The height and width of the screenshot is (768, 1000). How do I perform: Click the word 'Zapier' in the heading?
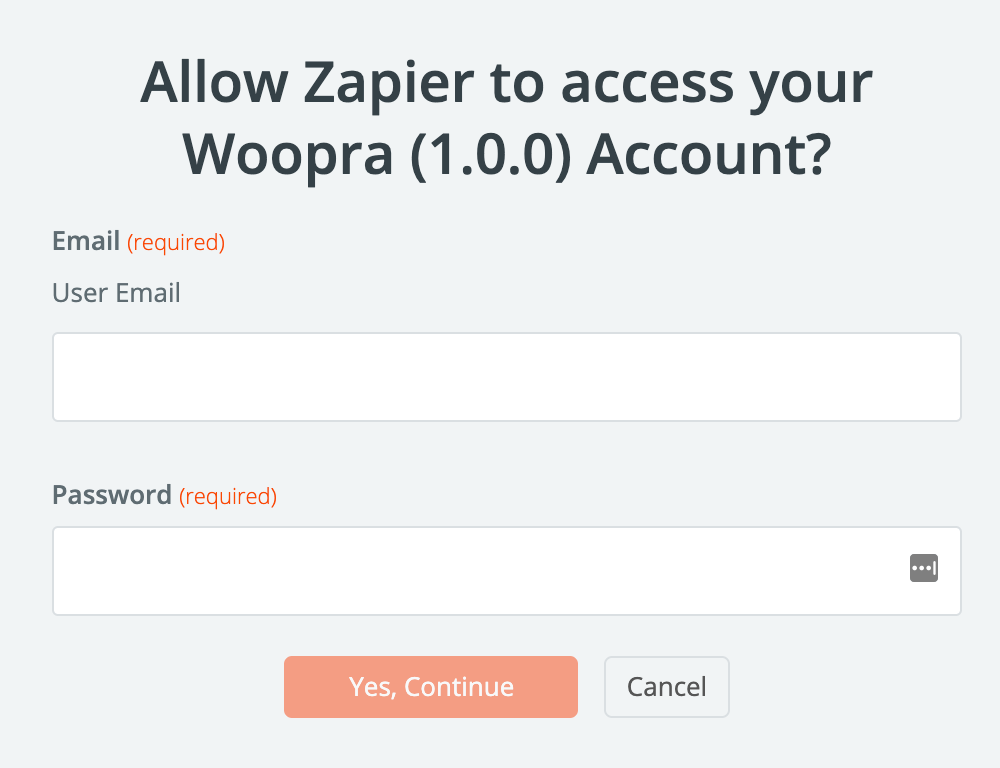pyautogui.click(x=388, y=83)
